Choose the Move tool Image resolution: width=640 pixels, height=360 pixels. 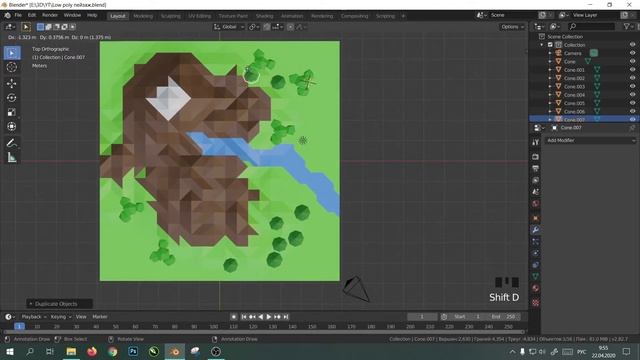pos(12,83)
